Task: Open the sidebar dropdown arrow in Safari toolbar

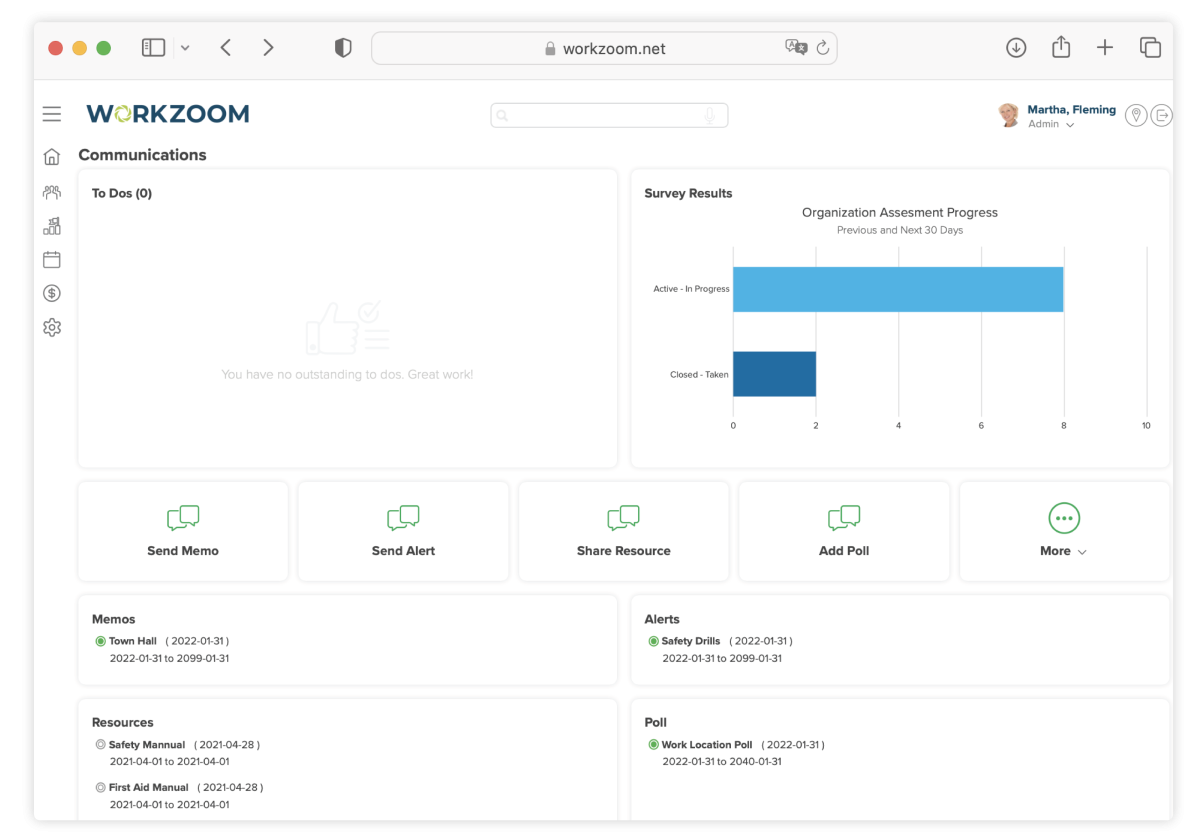Action: [185, 47]
